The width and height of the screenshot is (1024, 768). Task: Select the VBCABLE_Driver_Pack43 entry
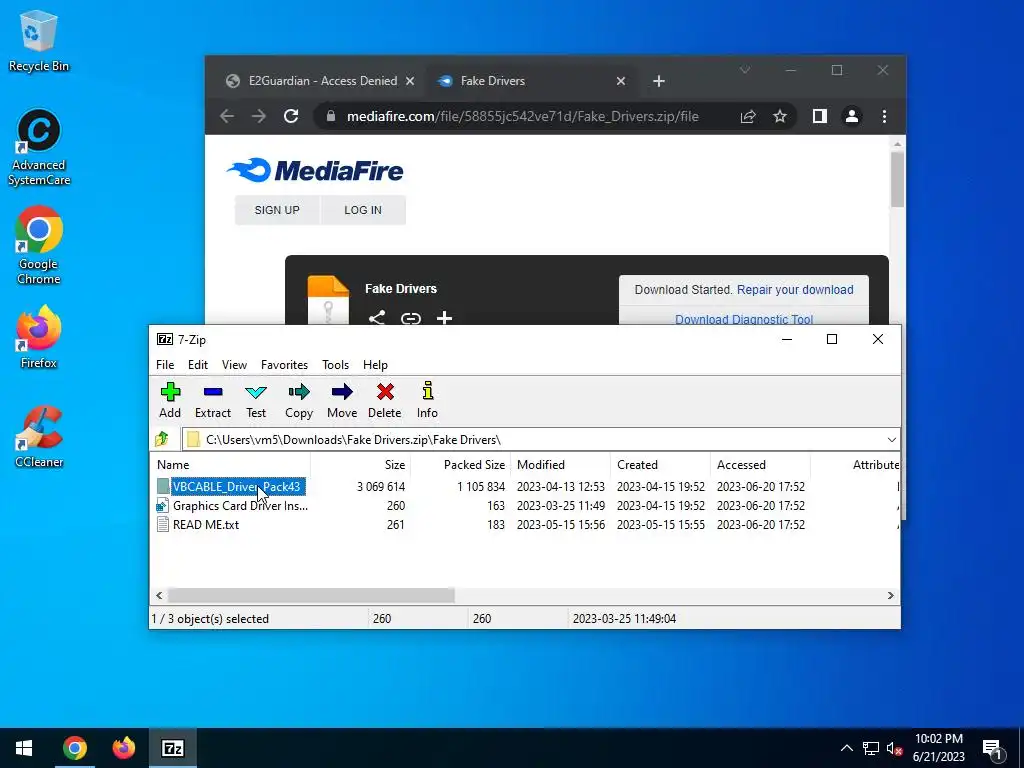[x=236, y=487]
